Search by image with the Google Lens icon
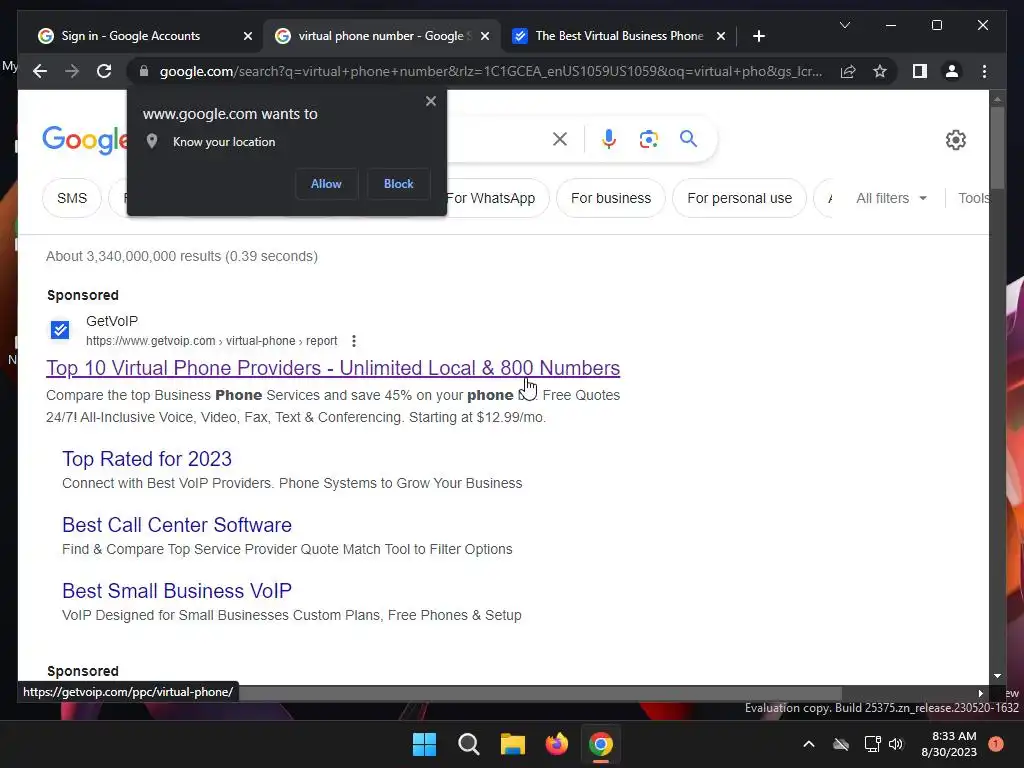 (x=648, y=139)
